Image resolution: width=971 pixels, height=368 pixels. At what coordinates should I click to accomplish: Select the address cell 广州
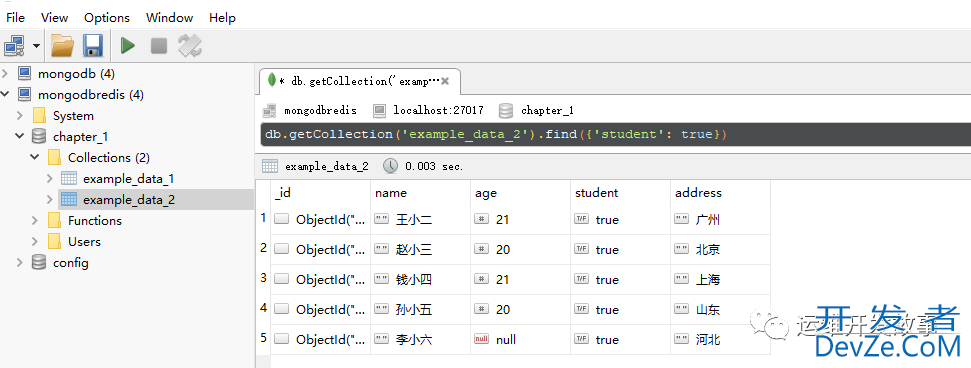click(720, 219)
